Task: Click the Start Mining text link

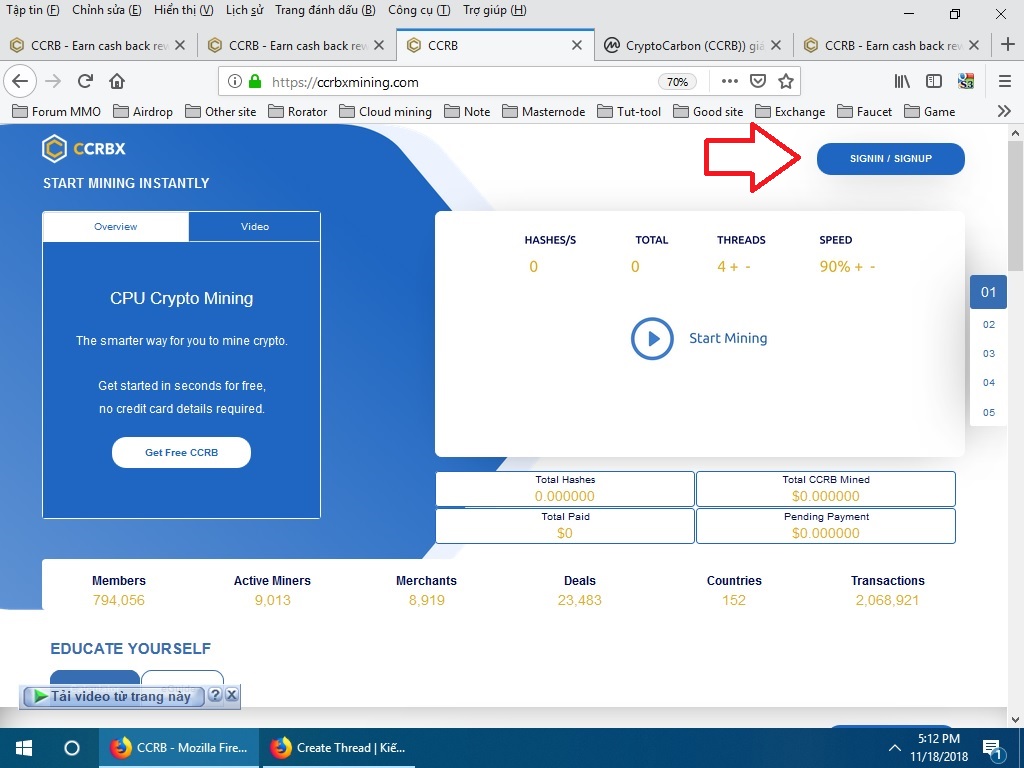Action: 728,338
